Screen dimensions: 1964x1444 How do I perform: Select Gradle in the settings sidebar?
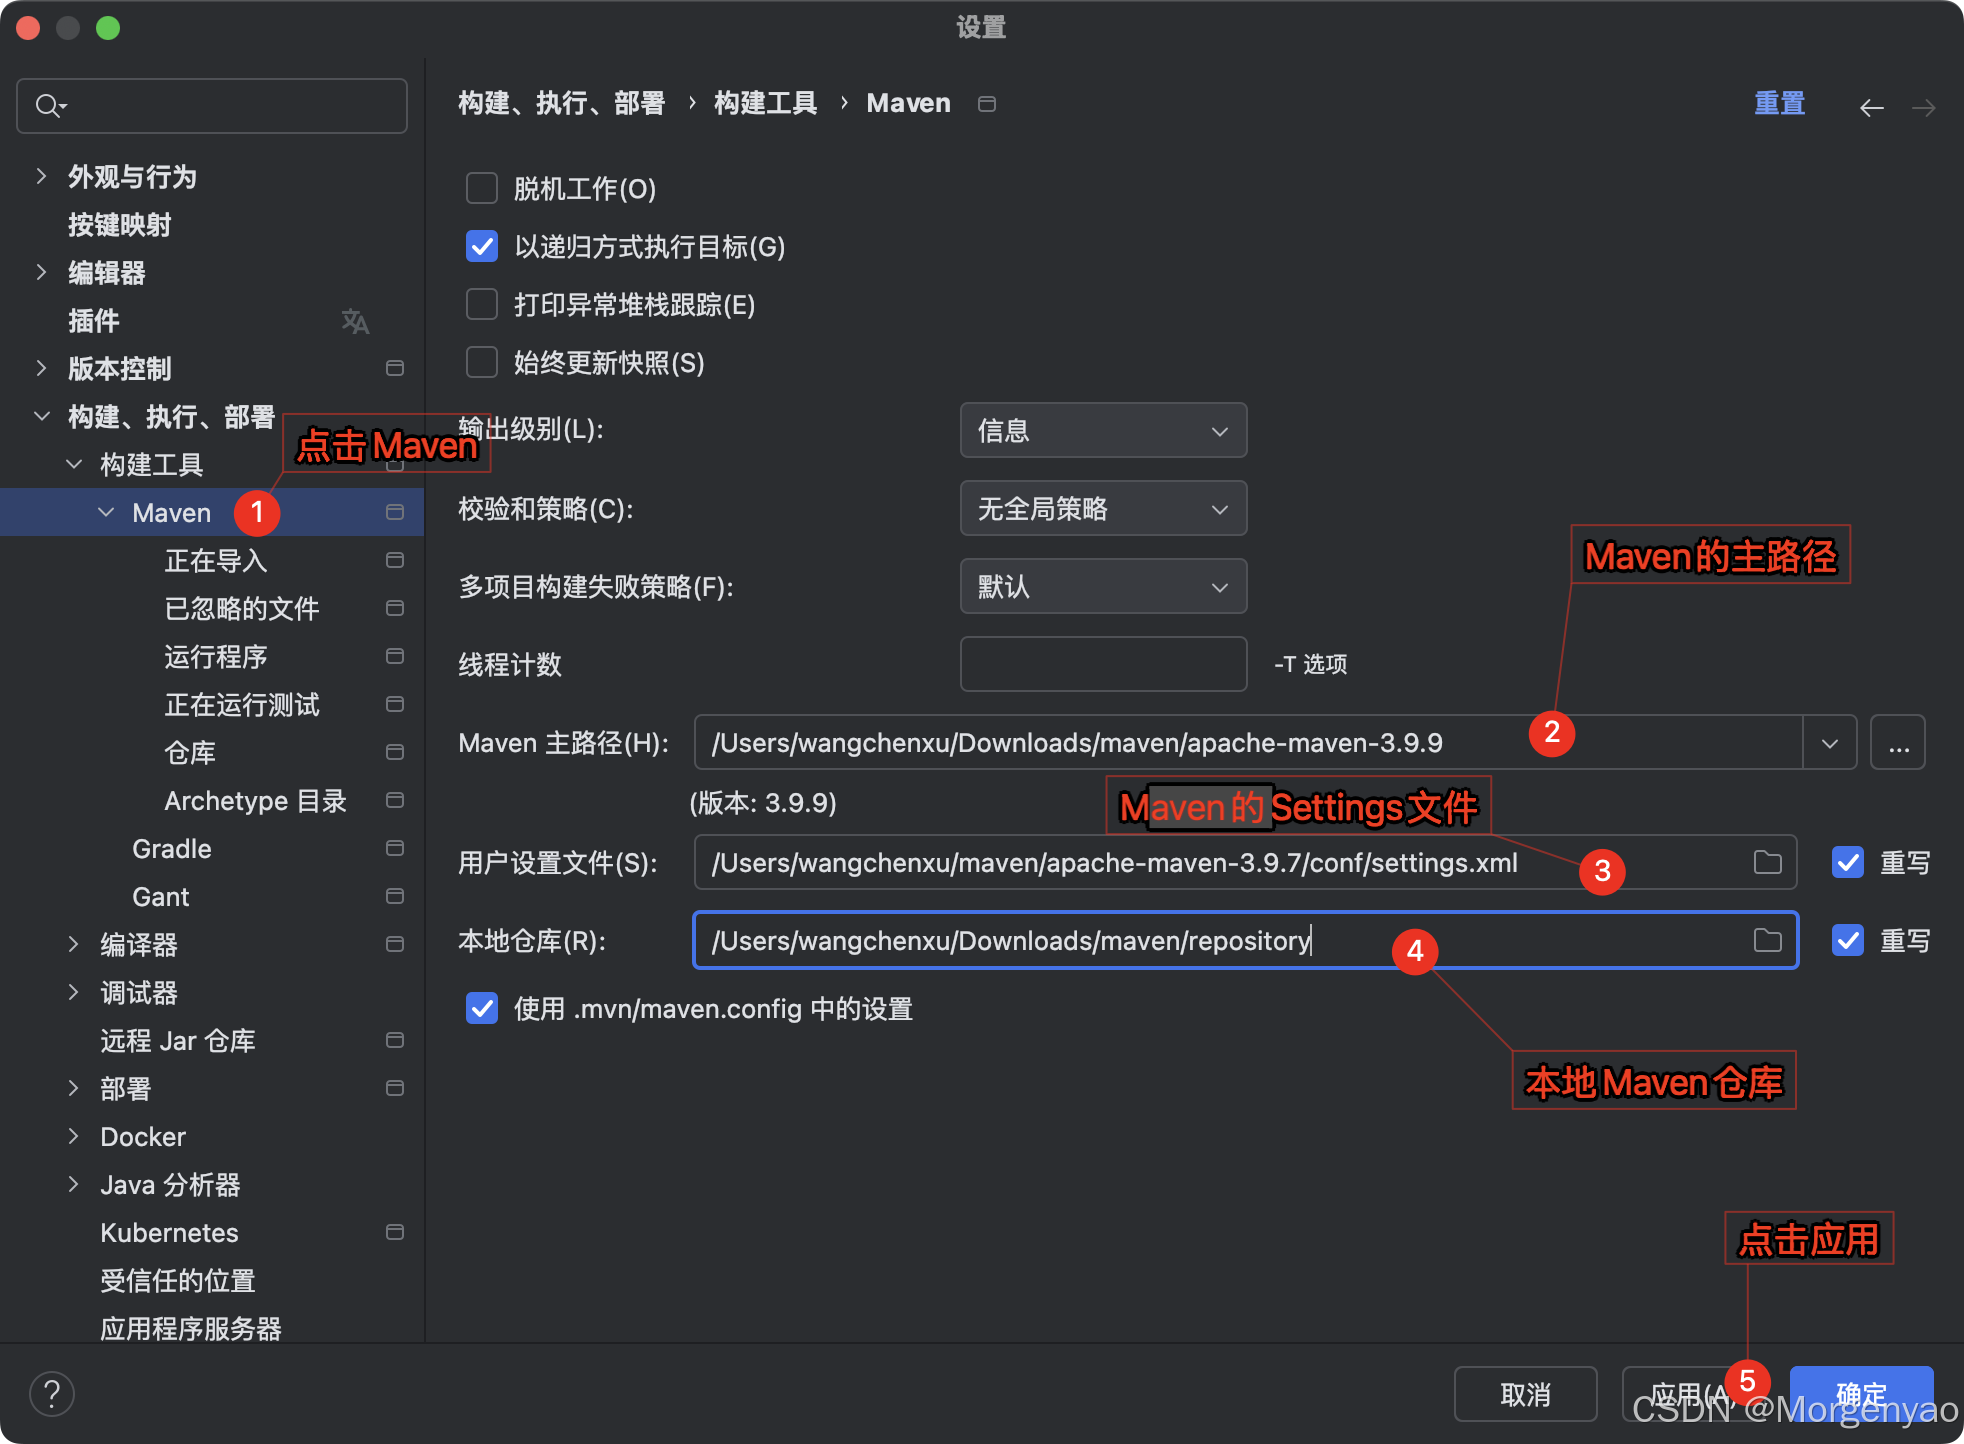[x=171, y=848]
